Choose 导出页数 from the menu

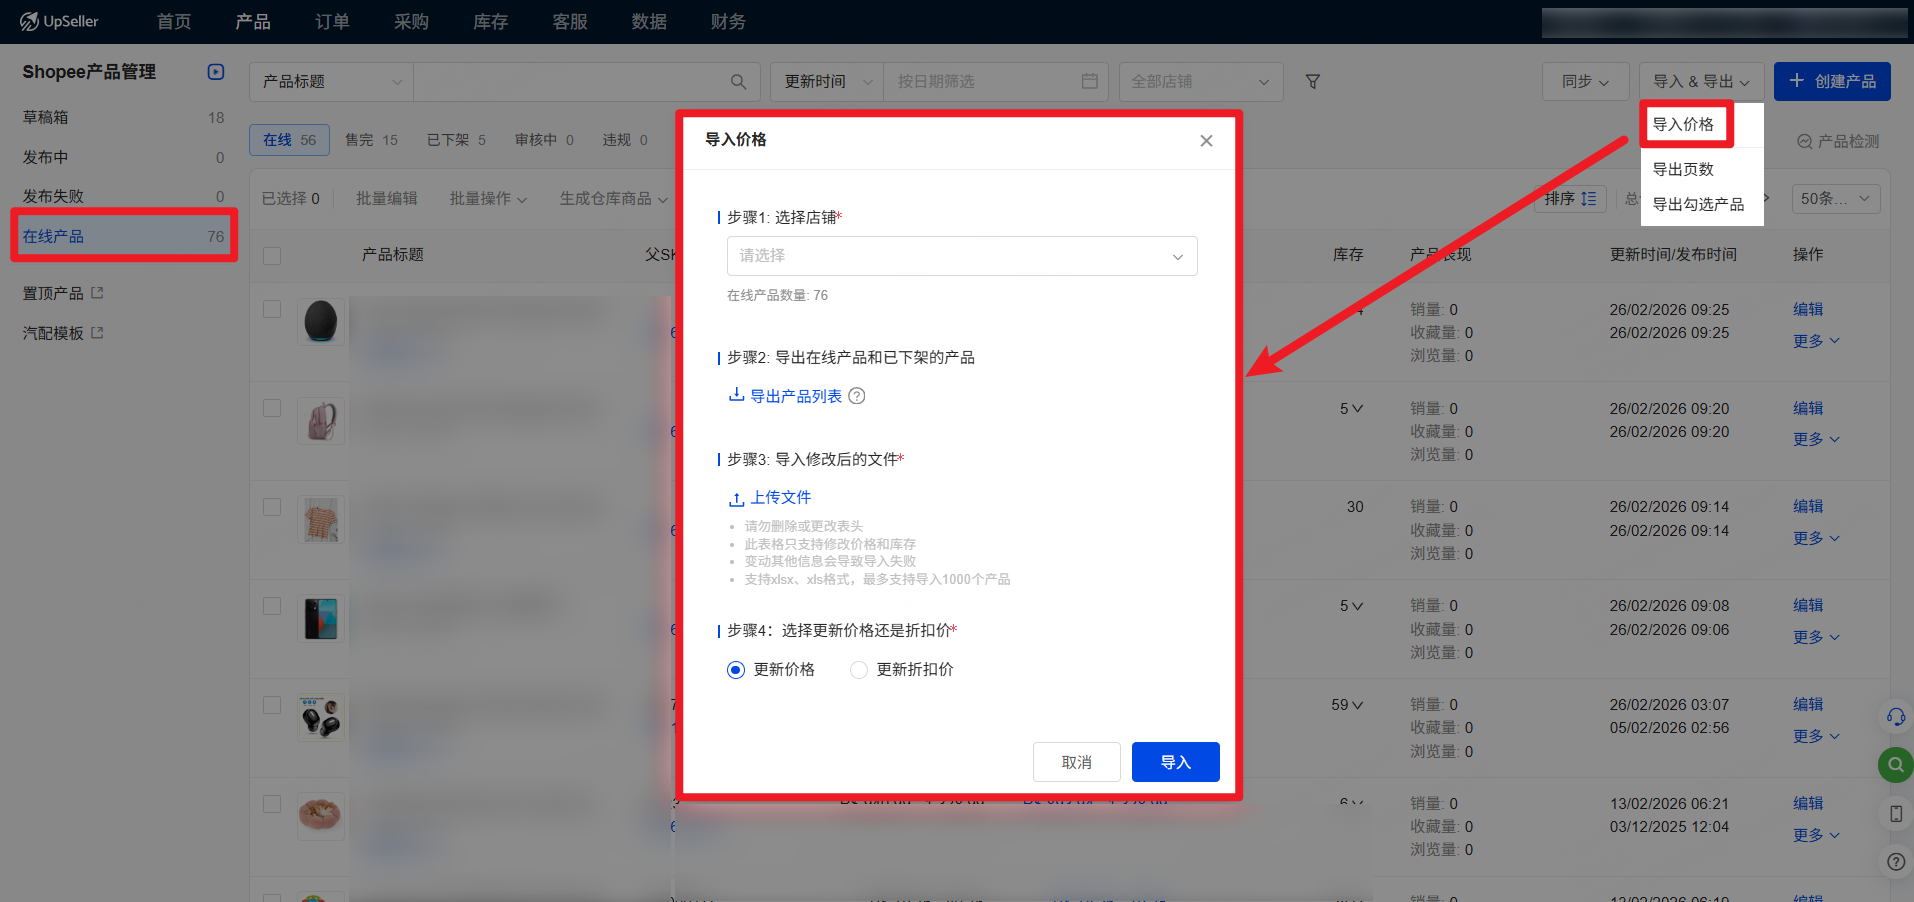1683,169
